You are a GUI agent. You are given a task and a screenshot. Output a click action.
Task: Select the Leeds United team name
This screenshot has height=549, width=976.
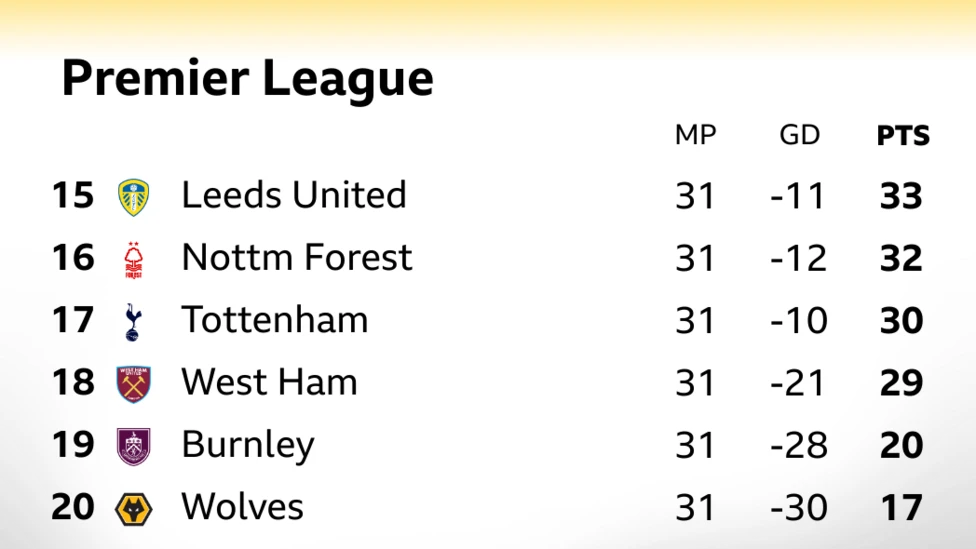(x=294, y=195)
